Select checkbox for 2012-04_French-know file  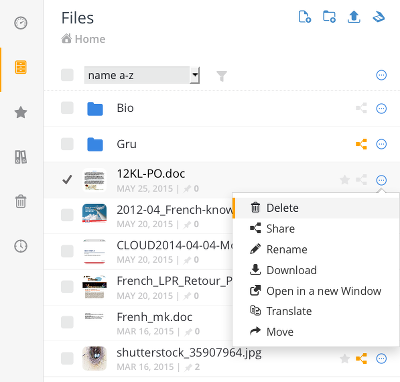tap(67, 215)
